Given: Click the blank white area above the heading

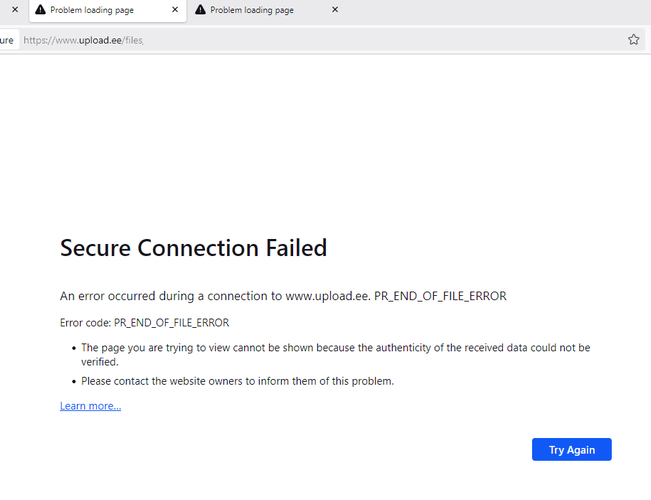Looking at the screenshot, I should (x=326, y=141).
